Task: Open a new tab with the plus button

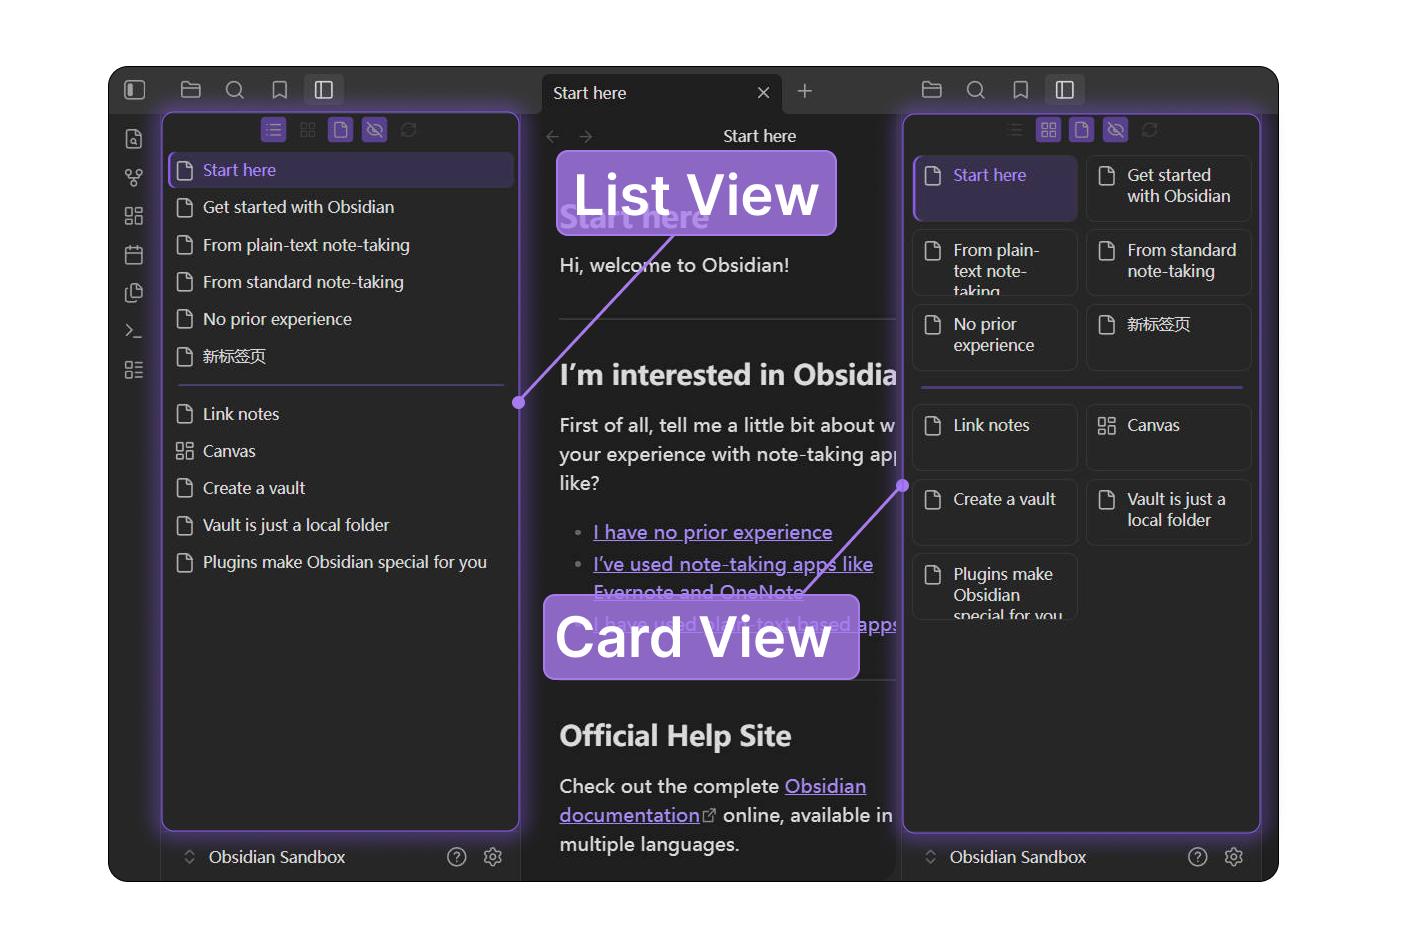Action: pos(805,91)
